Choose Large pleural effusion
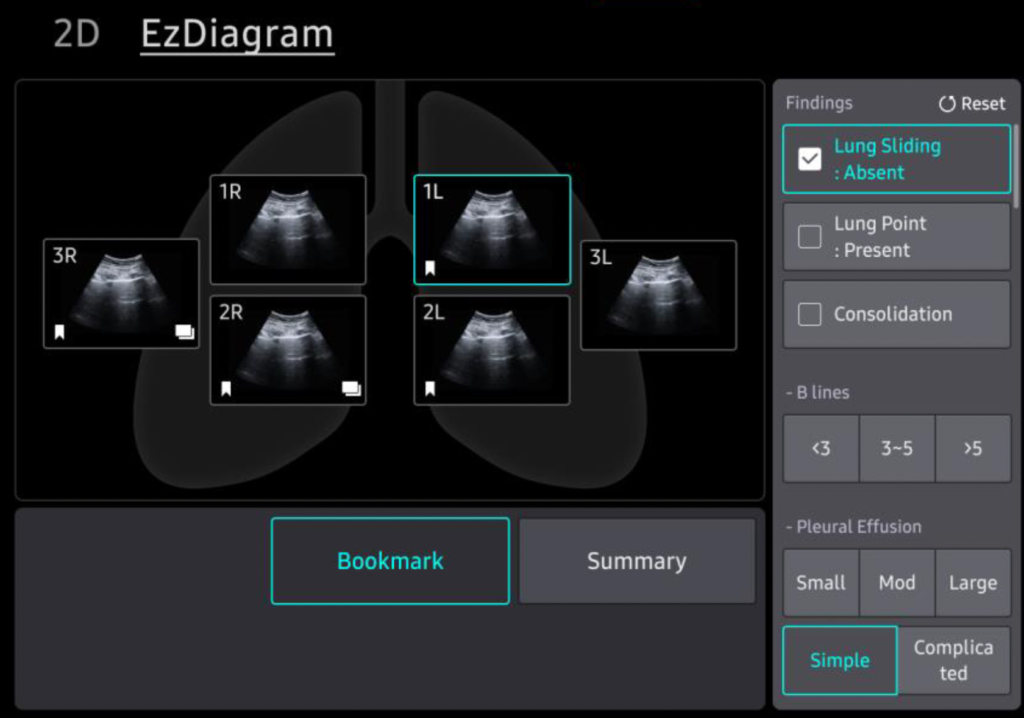This screenshot has height=718, width=1024. pos(973,582)
